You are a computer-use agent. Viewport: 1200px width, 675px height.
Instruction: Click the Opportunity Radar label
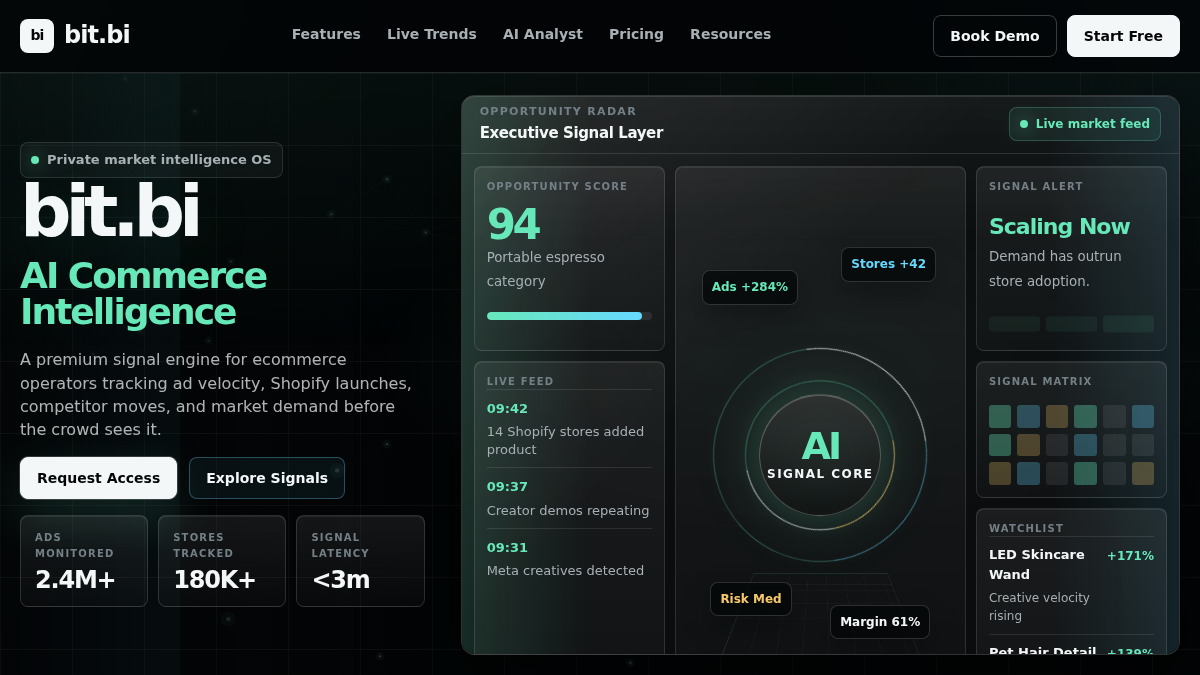[558, 111]
